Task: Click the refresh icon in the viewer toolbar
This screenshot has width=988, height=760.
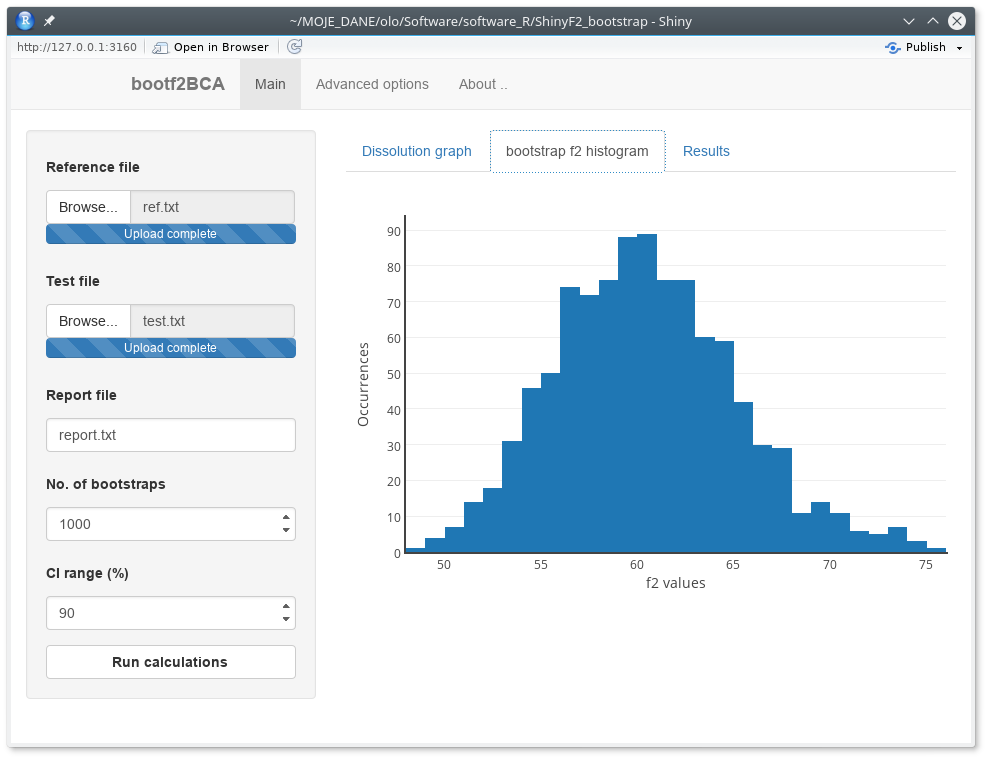Action: tap(294, 47)
